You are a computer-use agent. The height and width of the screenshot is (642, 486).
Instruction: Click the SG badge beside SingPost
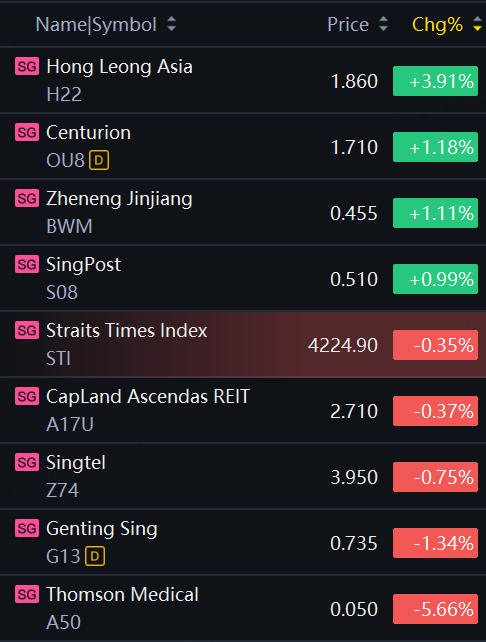pyautogui.click(x=27, y=264)
